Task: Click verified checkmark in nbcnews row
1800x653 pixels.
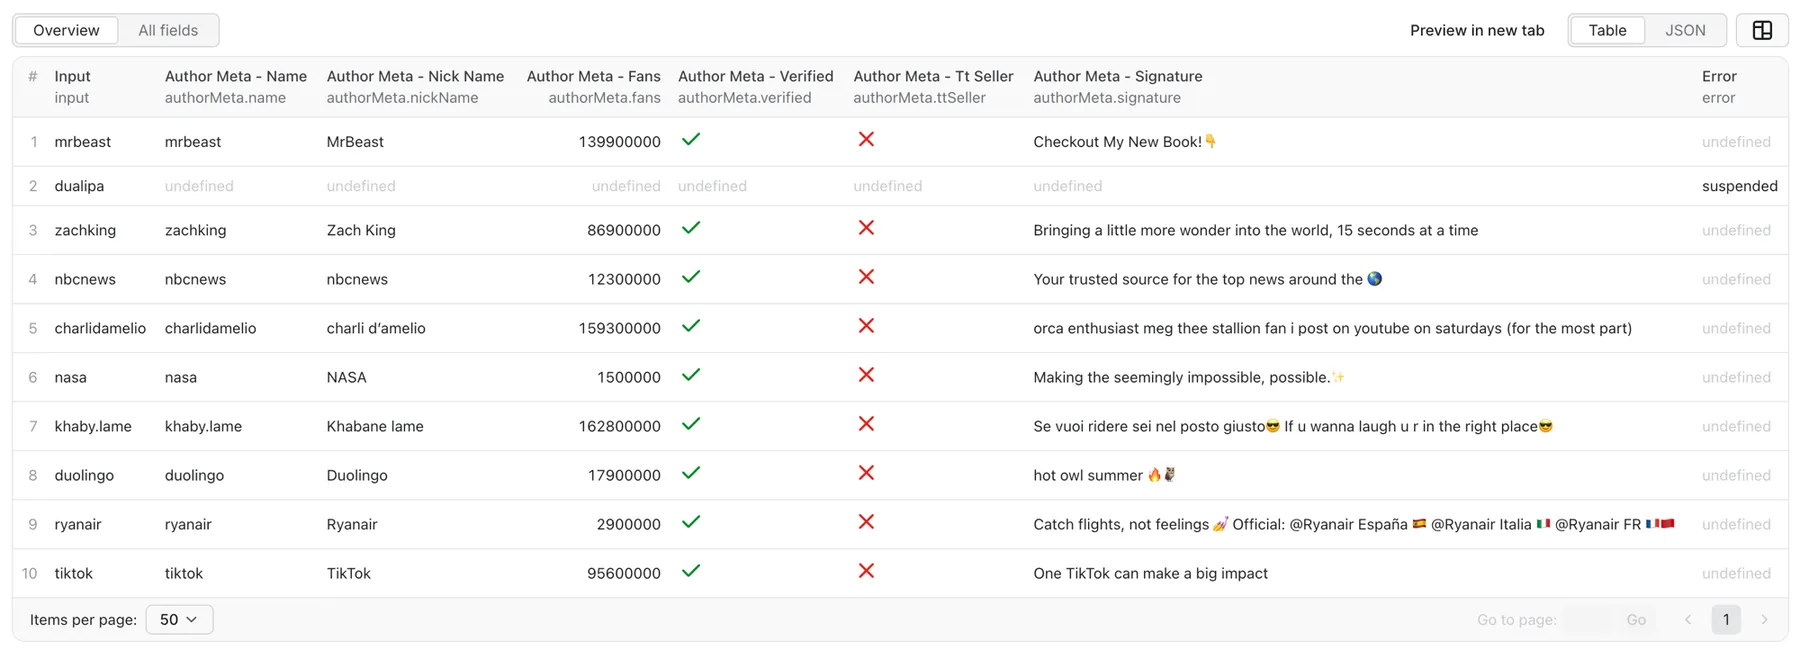Action: tap(690, 277)
